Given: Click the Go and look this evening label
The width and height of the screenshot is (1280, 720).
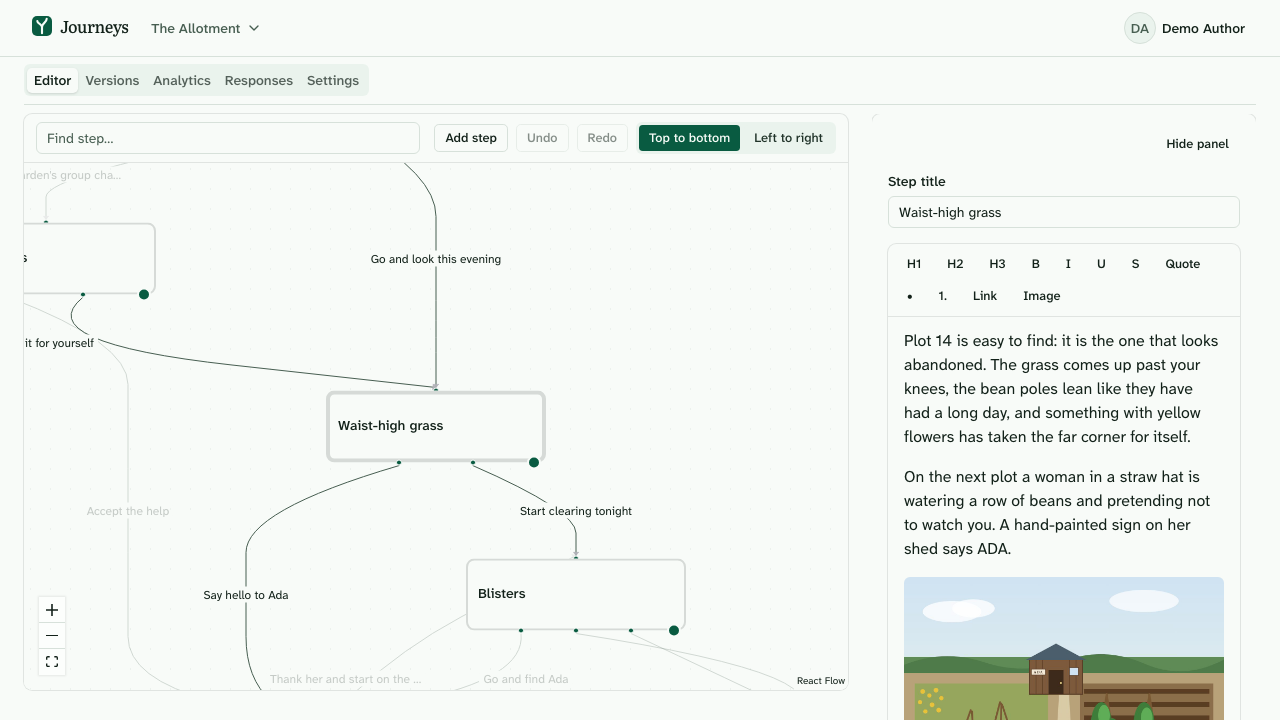Looking at the screenshot, I should [x=436, y=259].
